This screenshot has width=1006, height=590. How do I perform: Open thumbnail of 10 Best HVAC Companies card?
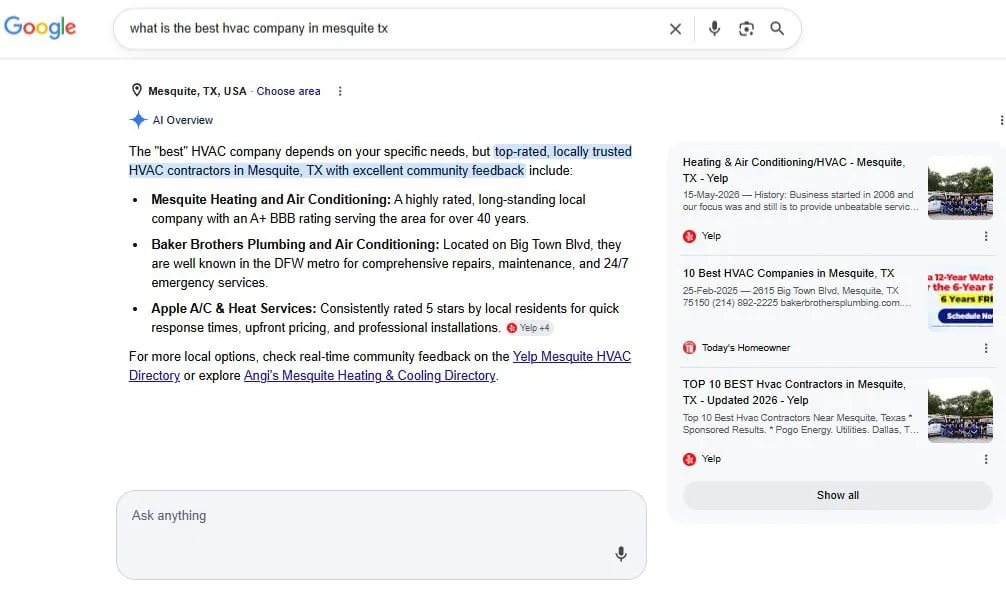[960, 299]
